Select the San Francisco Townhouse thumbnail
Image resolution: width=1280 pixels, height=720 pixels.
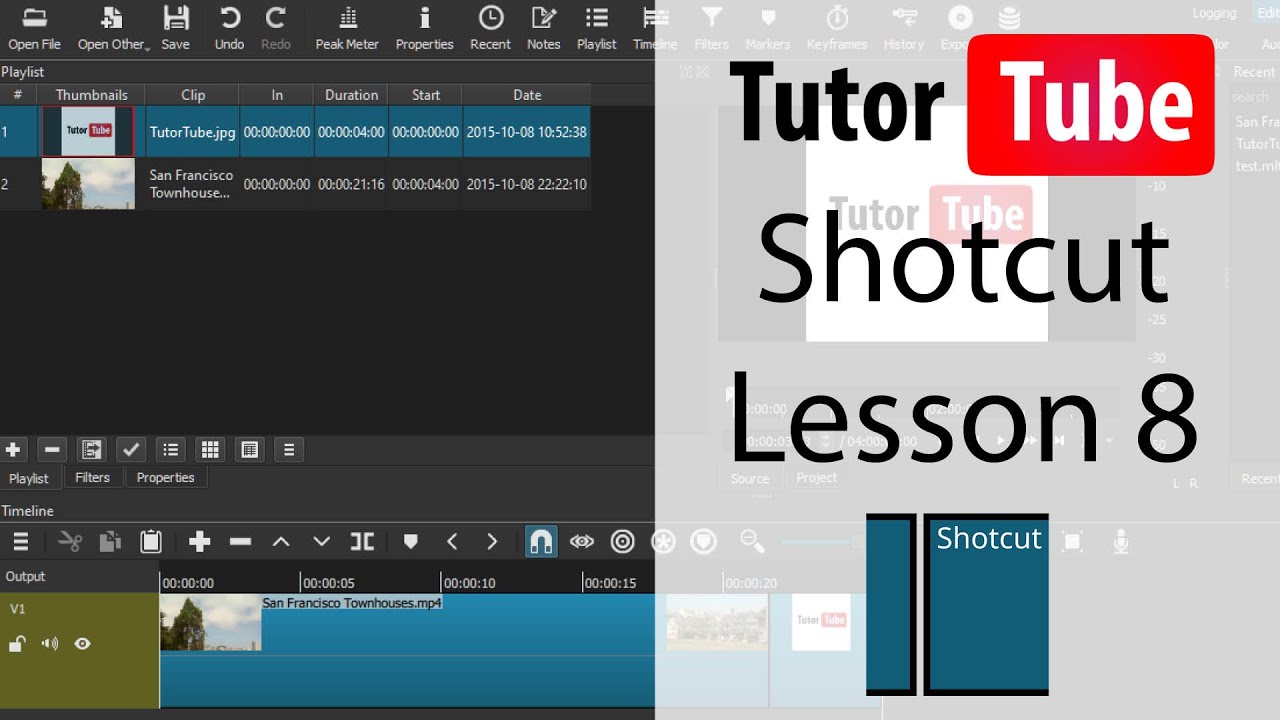[88, 184]
